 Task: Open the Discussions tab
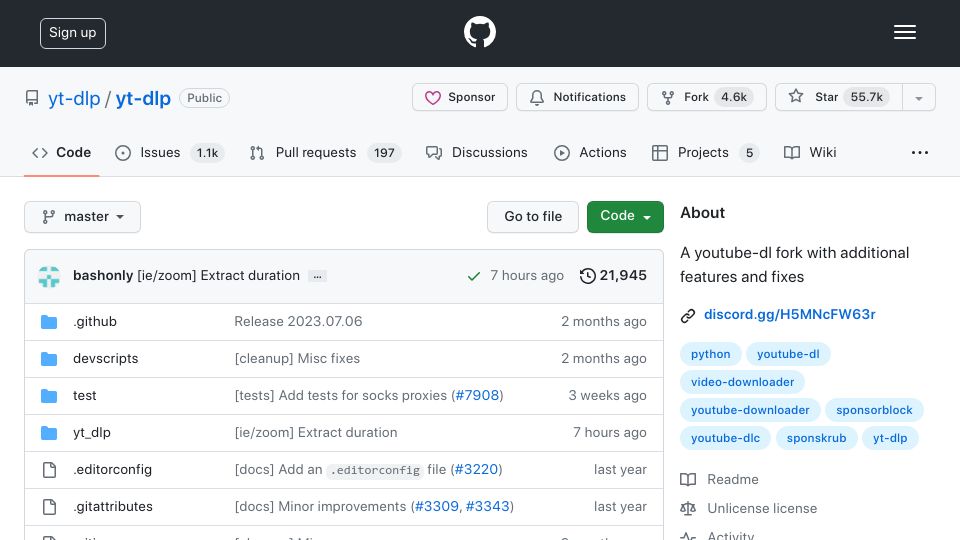tap(476, 152)
